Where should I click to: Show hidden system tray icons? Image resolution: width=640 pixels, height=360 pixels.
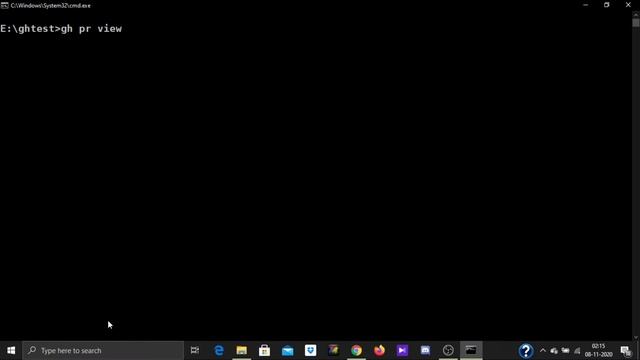pyautogui.click(x=542, y=351)
